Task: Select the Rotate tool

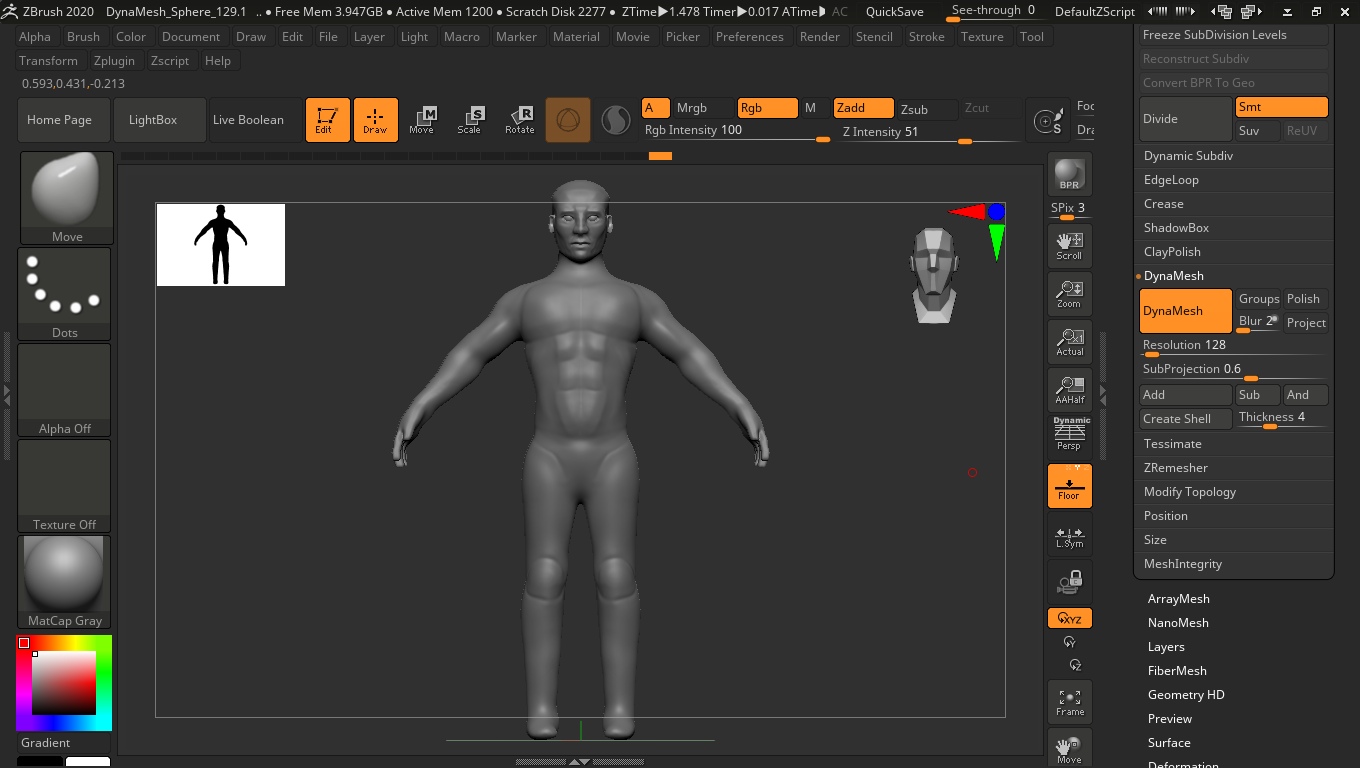Action: coord(520,120)
